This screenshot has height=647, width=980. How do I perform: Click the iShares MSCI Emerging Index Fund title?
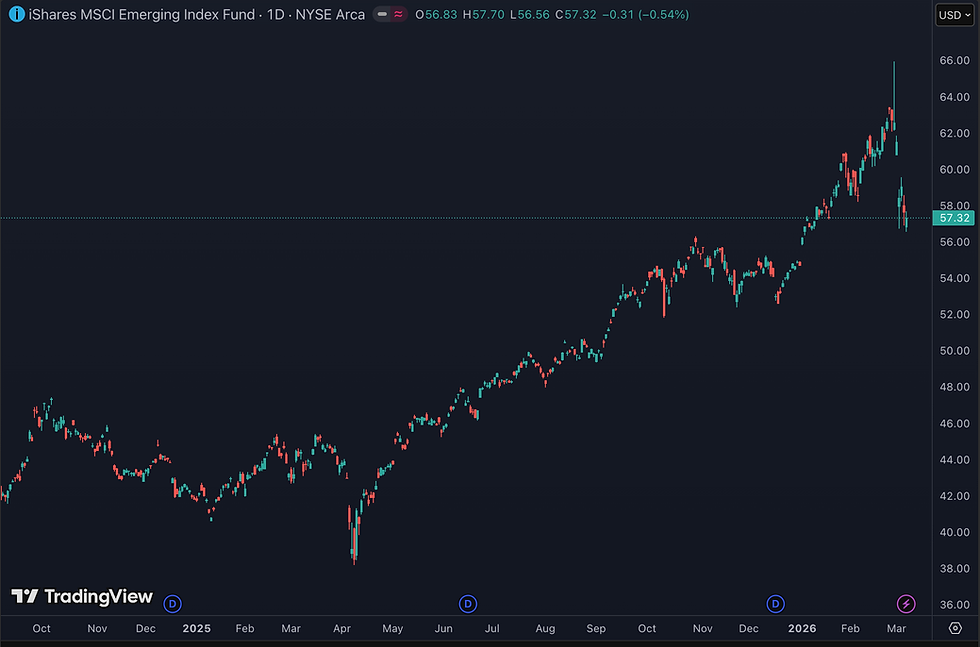(x=142, y=14)
